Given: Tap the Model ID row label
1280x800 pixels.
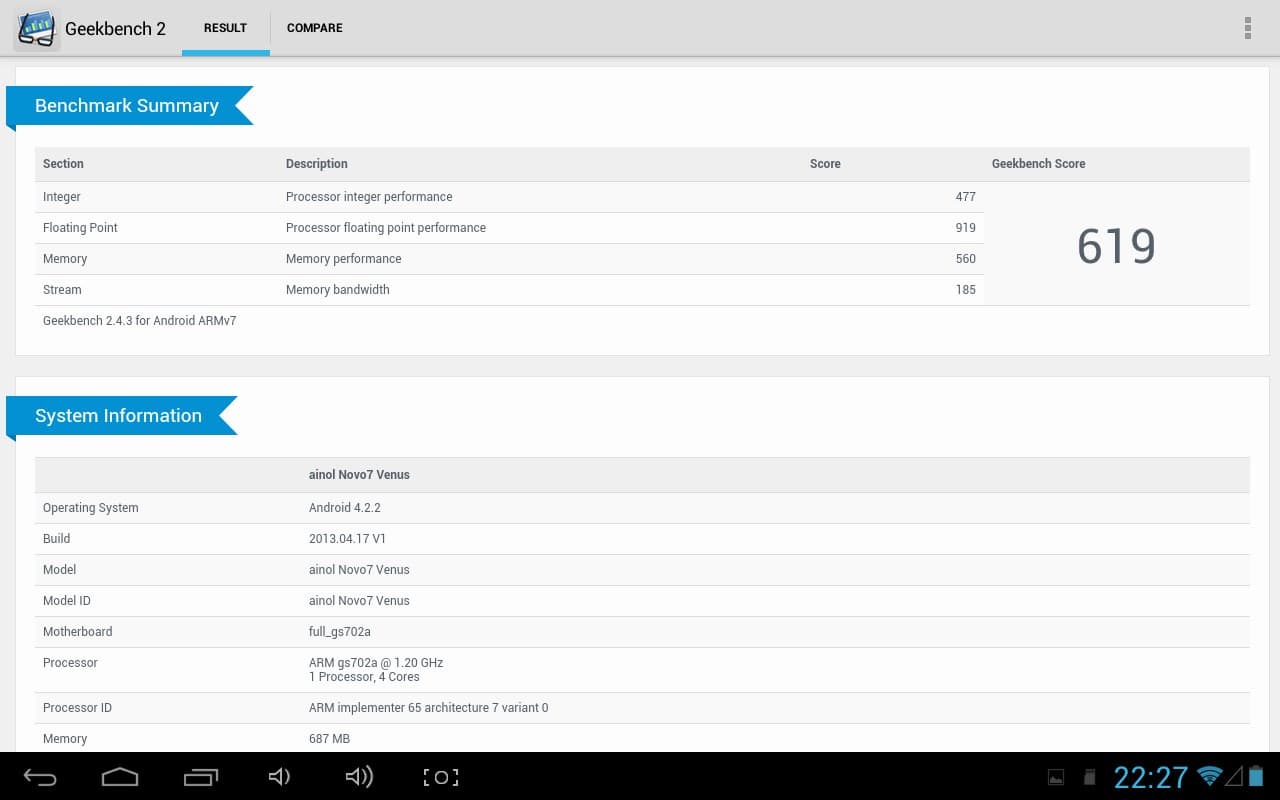Looking at the screenshot, I should (67, 601).
